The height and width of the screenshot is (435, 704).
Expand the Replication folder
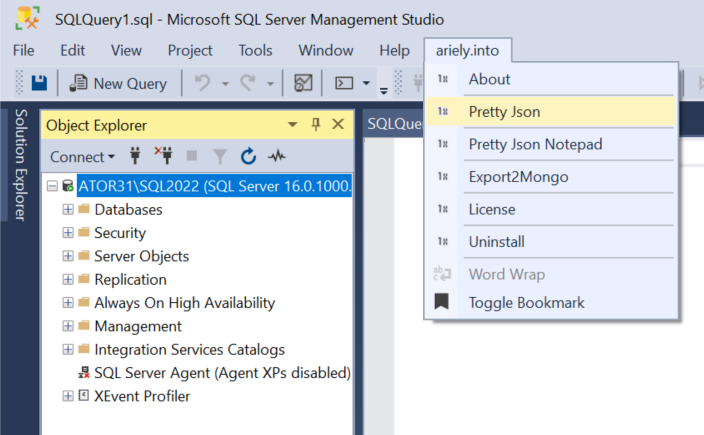coord(68,279)
